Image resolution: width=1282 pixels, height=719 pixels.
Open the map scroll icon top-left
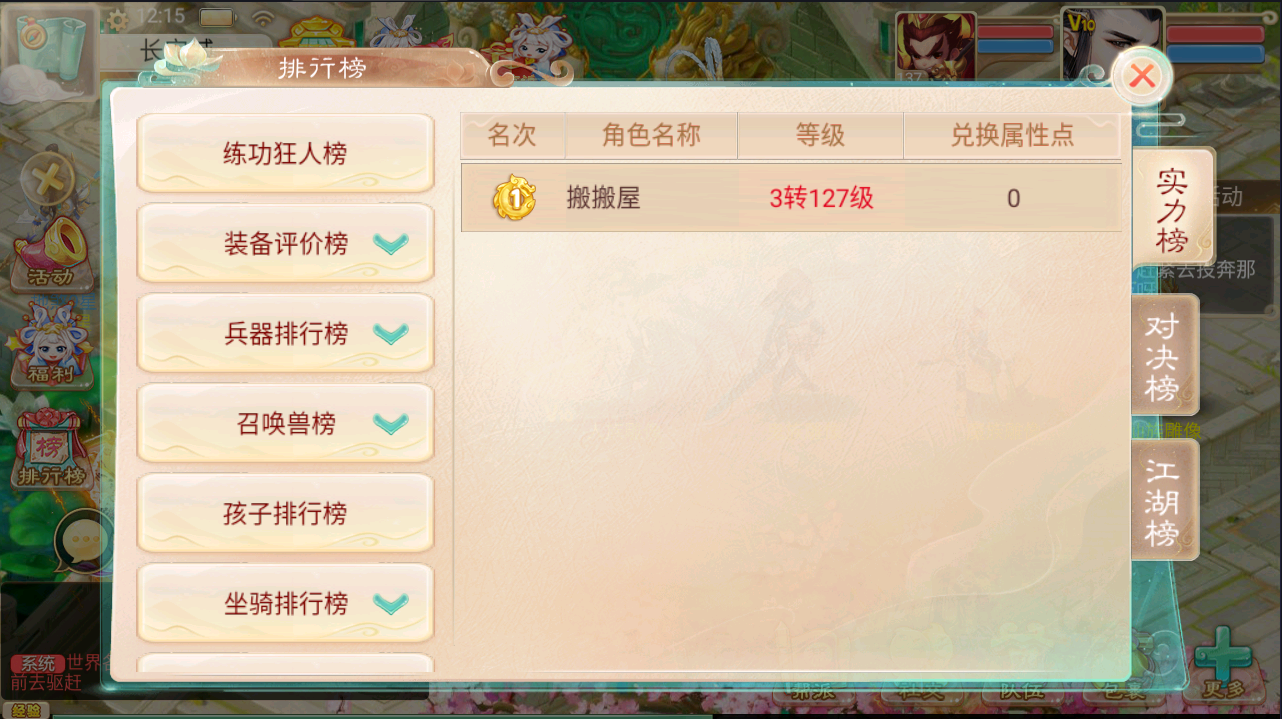click(x=52, y=50)
